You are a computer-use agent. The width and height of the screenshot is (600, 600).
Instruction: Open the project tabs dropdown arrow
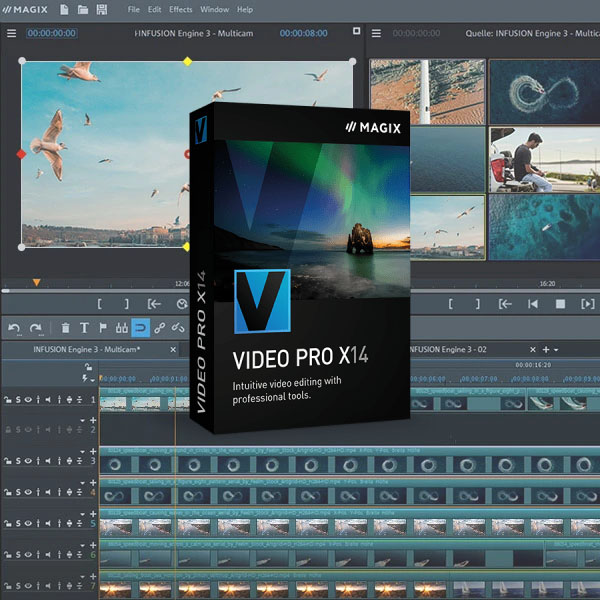pyautogui.click(x=556, y=350)
